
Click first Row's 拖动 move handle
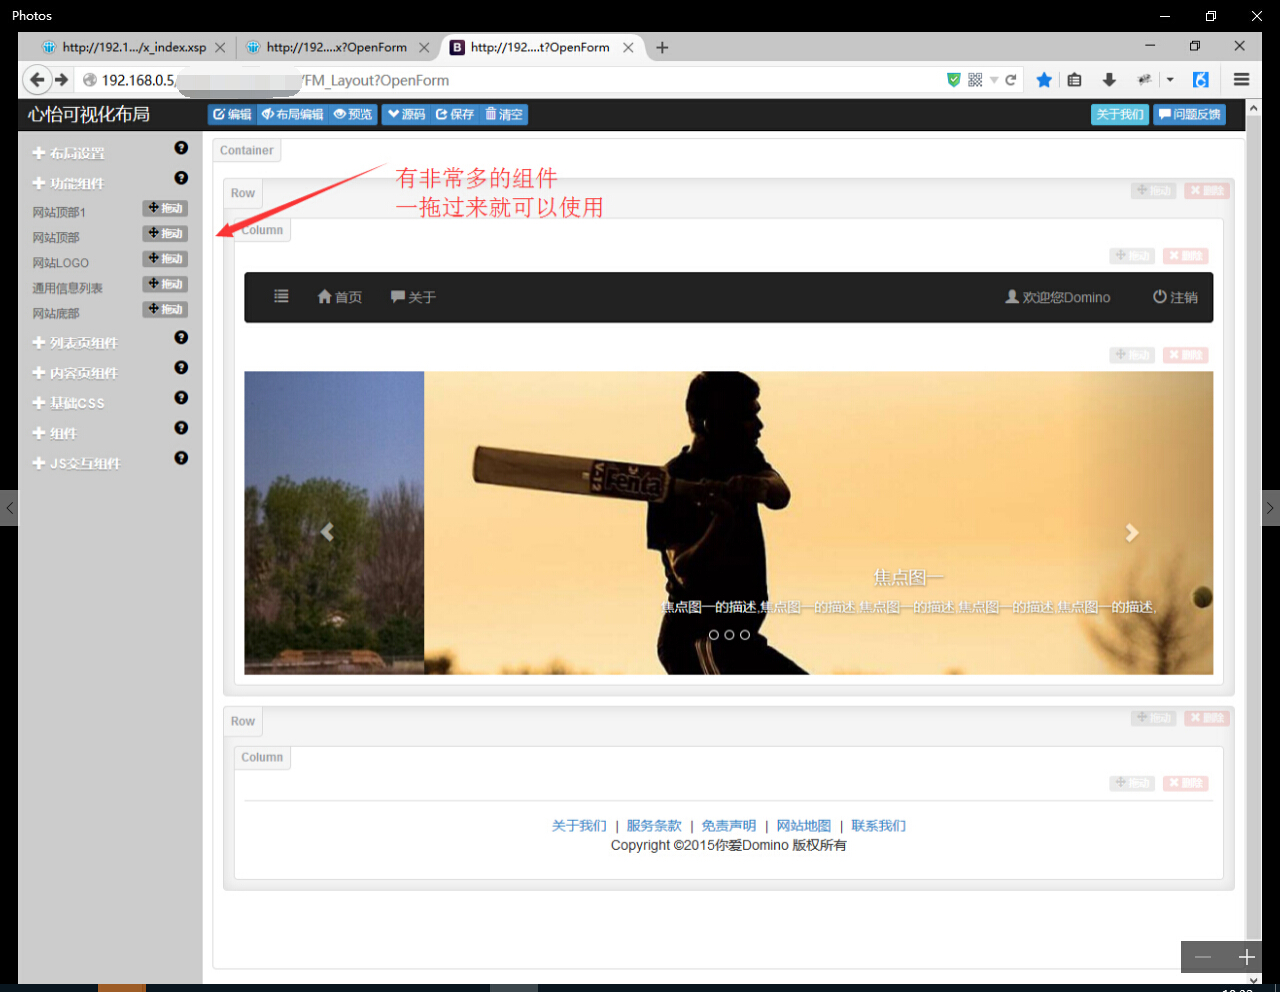[x=1154, y=191]
